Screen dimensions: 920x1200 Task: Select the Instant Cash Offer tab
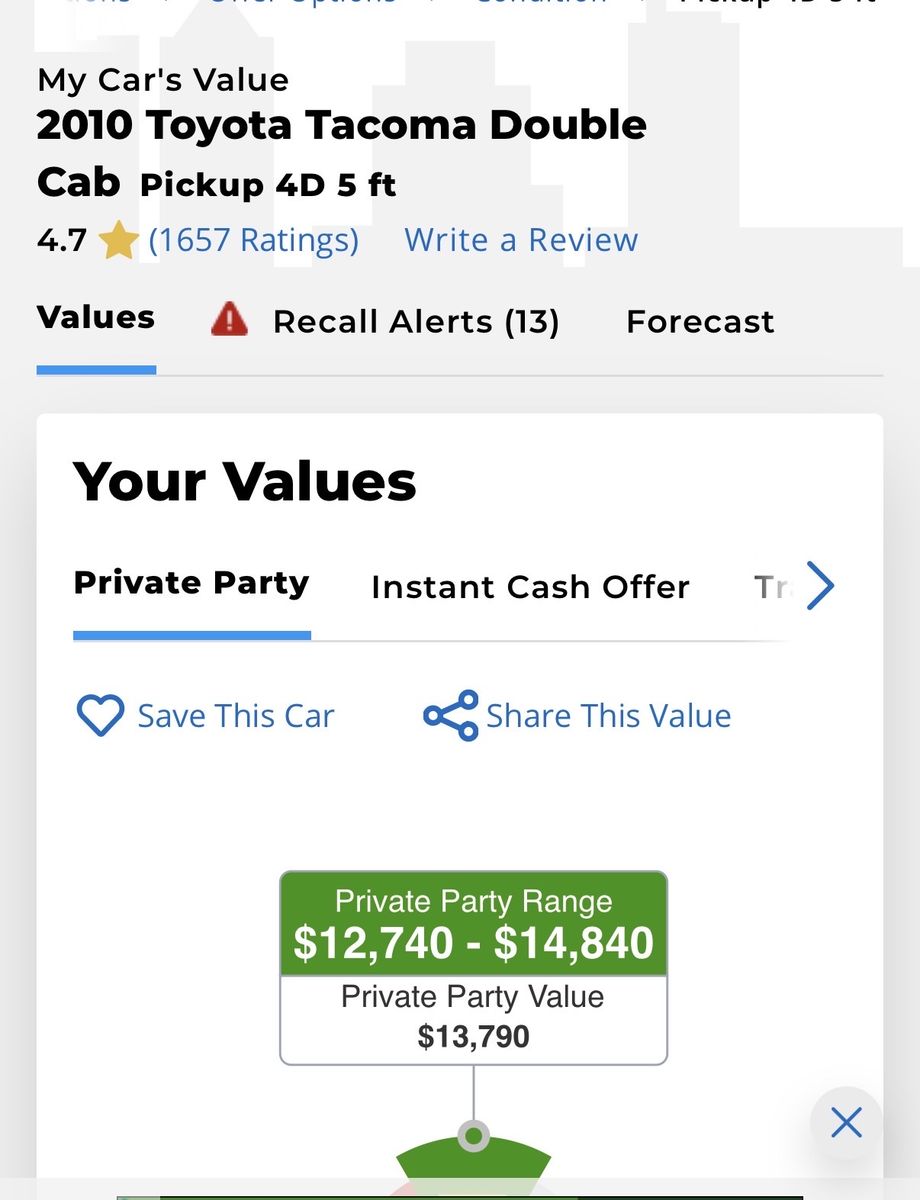[530, 587]
